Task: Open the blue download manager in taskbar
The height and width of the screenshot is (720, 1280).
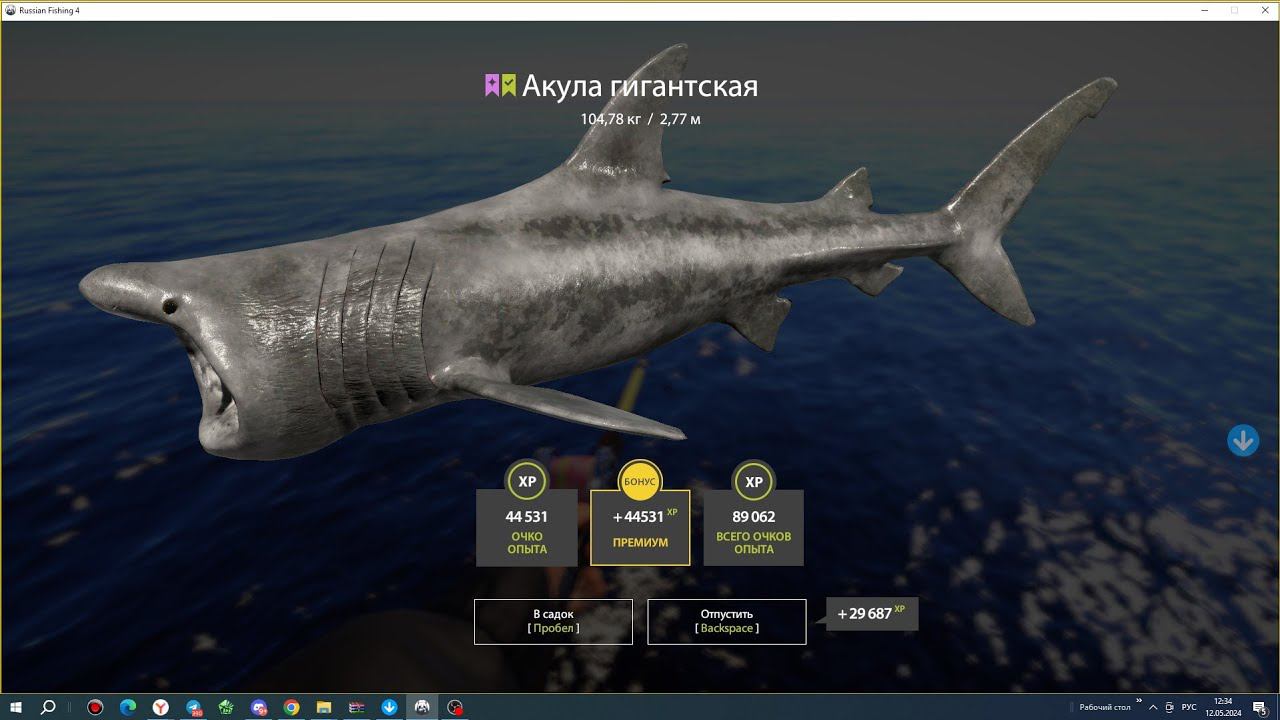Action: click(389, 707)
